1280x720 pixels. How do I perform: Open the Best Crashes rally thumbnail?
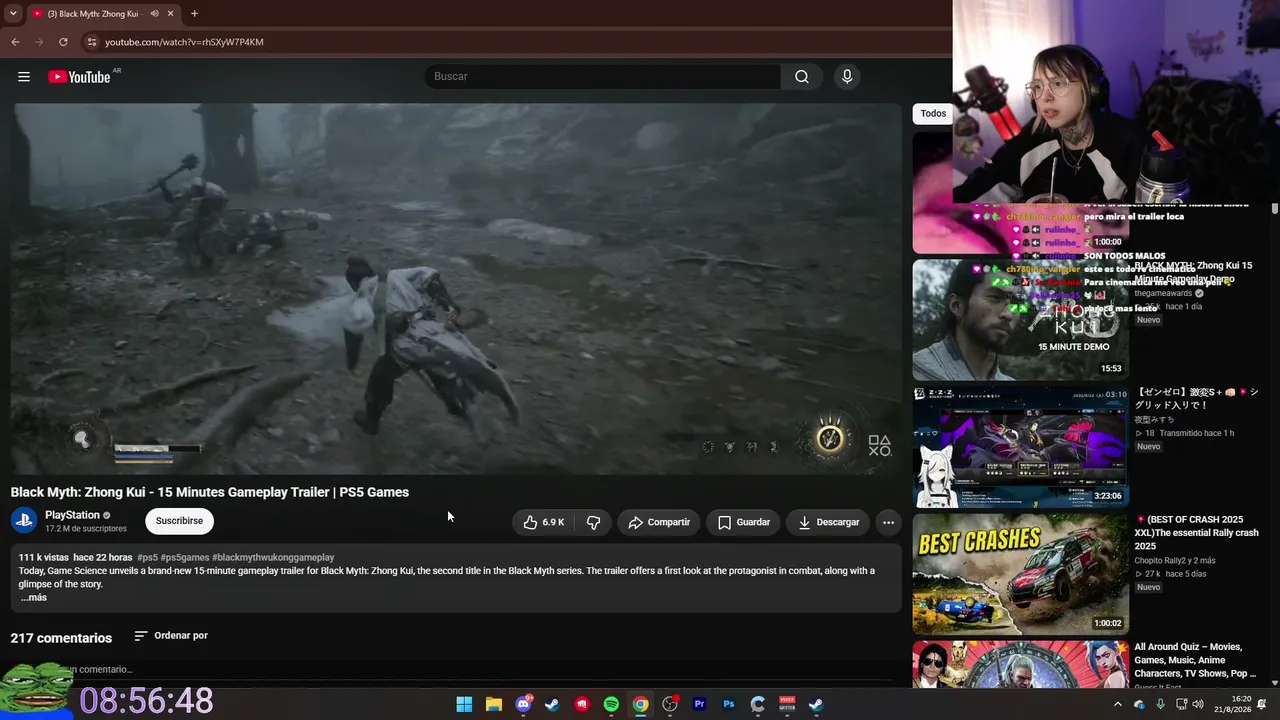1020,574
